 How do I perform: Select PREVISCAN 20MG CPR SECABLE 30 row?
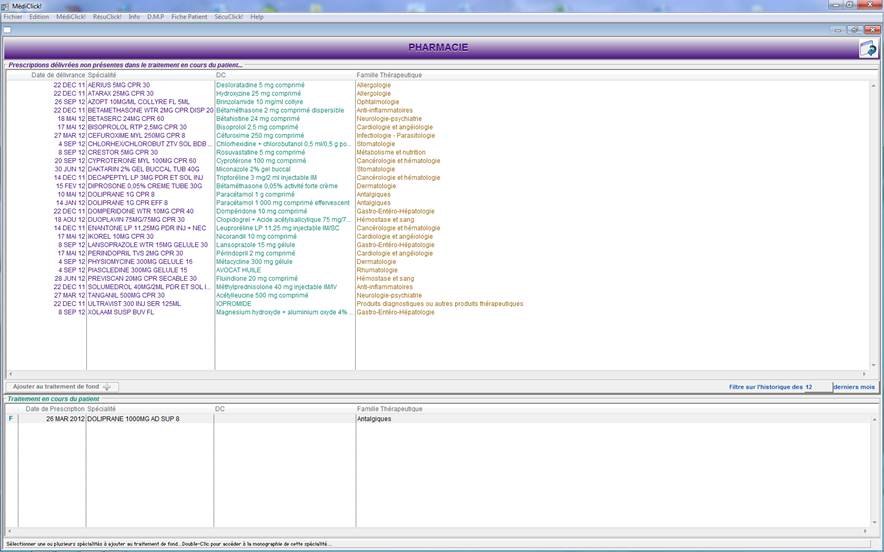pos(437,279)
